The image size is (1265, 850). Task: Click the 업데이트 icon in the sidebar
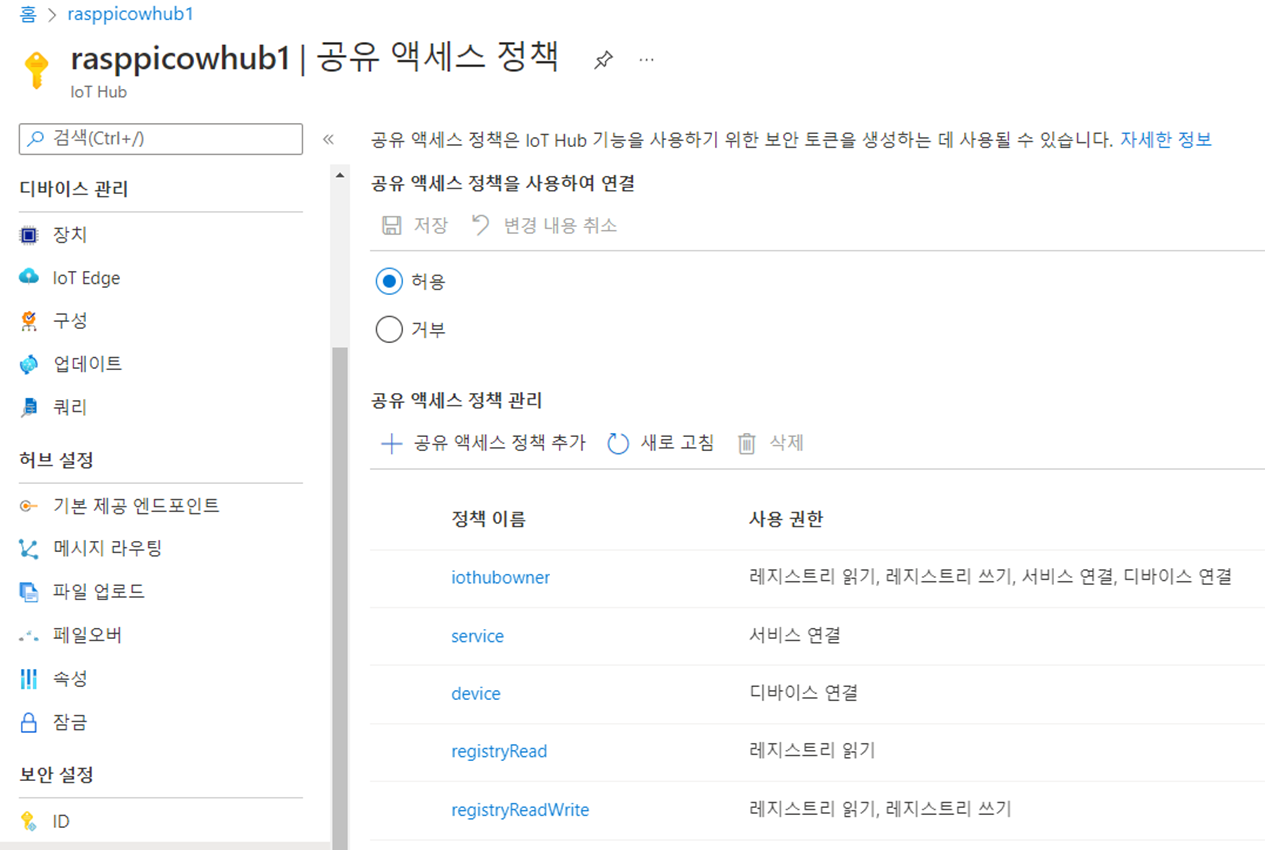point(29,364)
